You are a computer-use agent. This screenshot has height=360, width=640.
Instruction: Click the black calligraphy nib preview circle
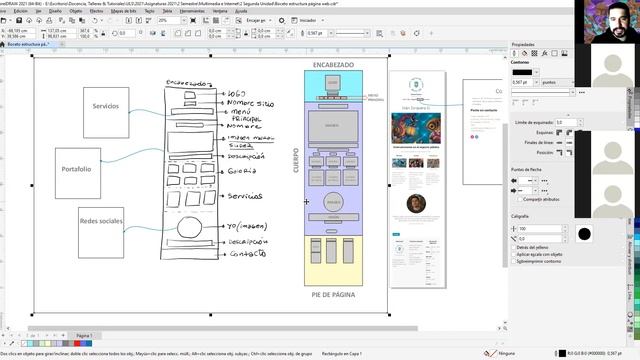click(584, 234)
